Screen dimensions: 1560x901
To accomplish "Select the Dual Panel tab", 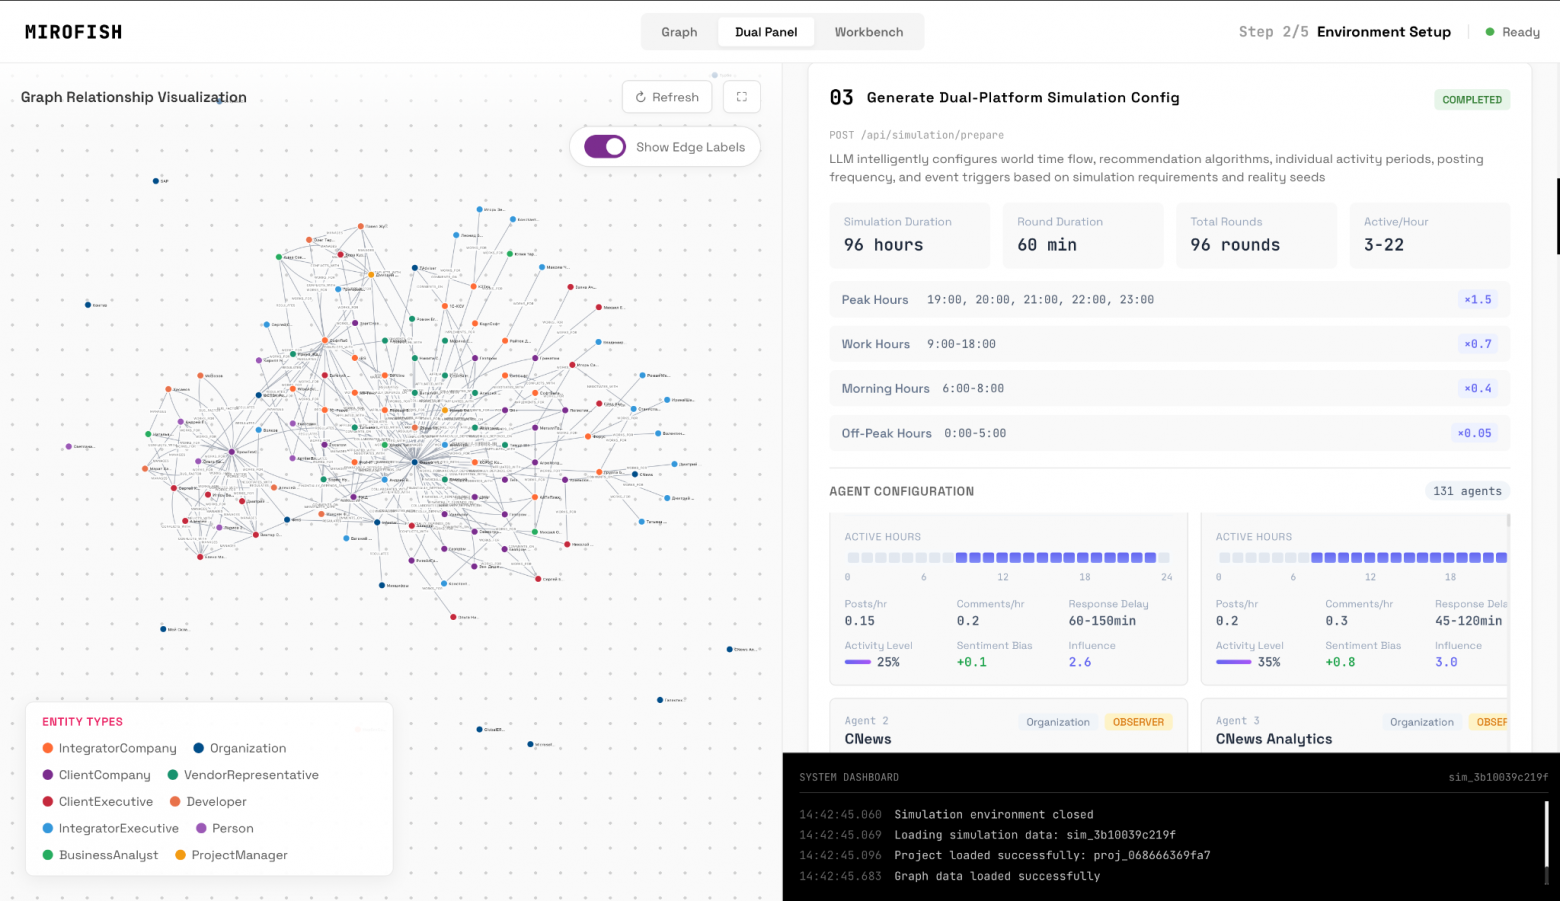I will click(766, 32).
